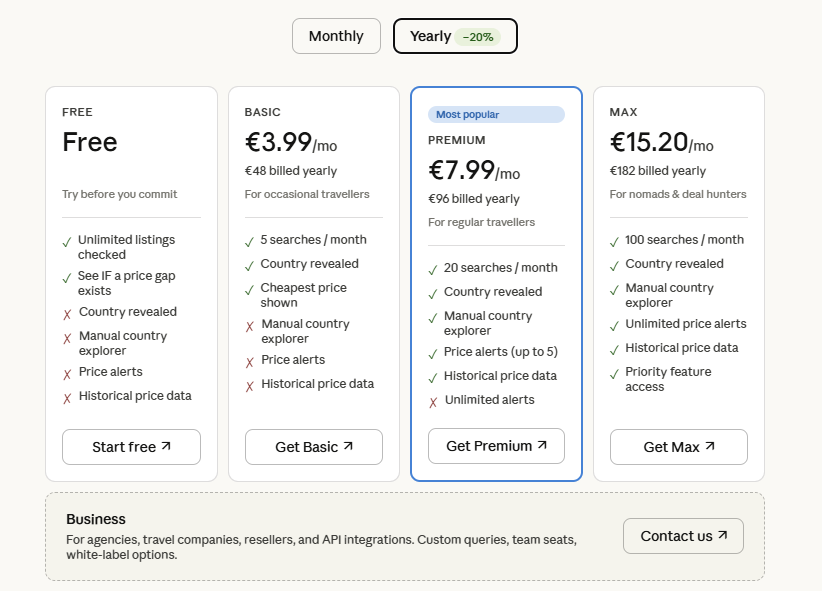Open the Contact us link for Business
Viewport: 822px width, 591px height.
[x=683, y=536]
